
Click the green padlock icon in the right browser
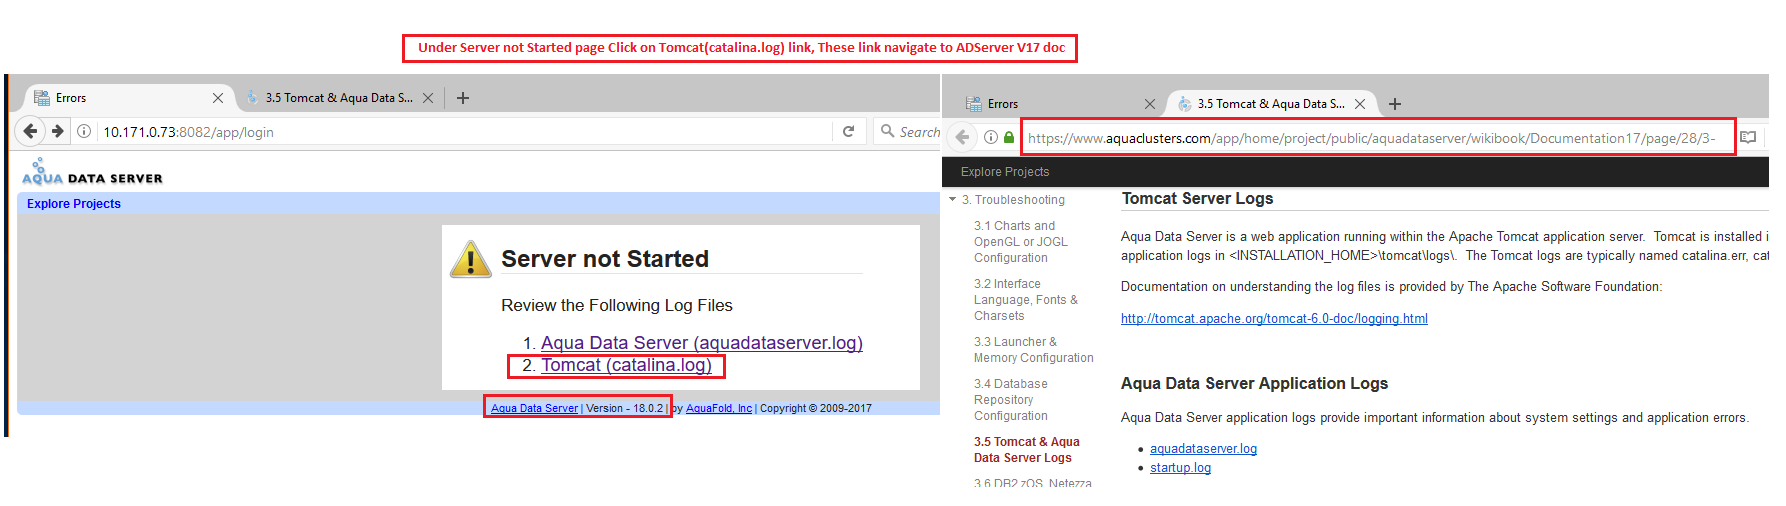[x=1009, y=138]
